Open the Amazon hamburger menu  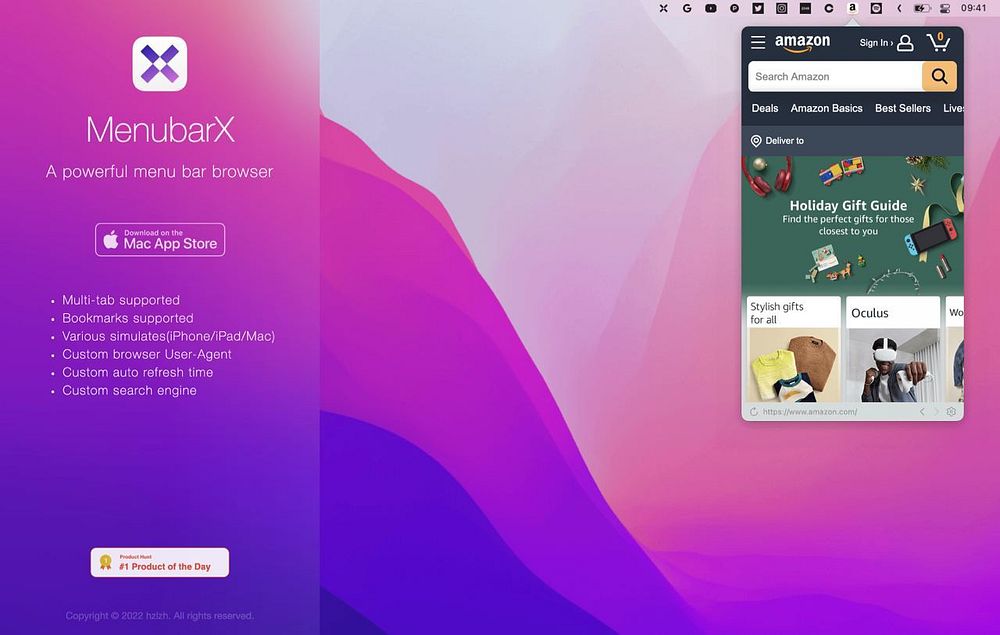coord(758,42)
